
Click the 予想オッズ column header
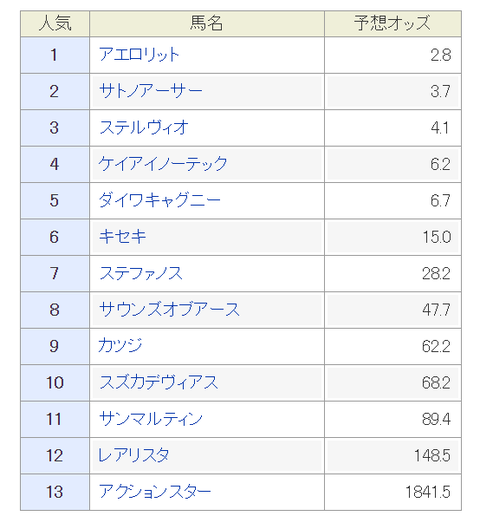(393, 23)
